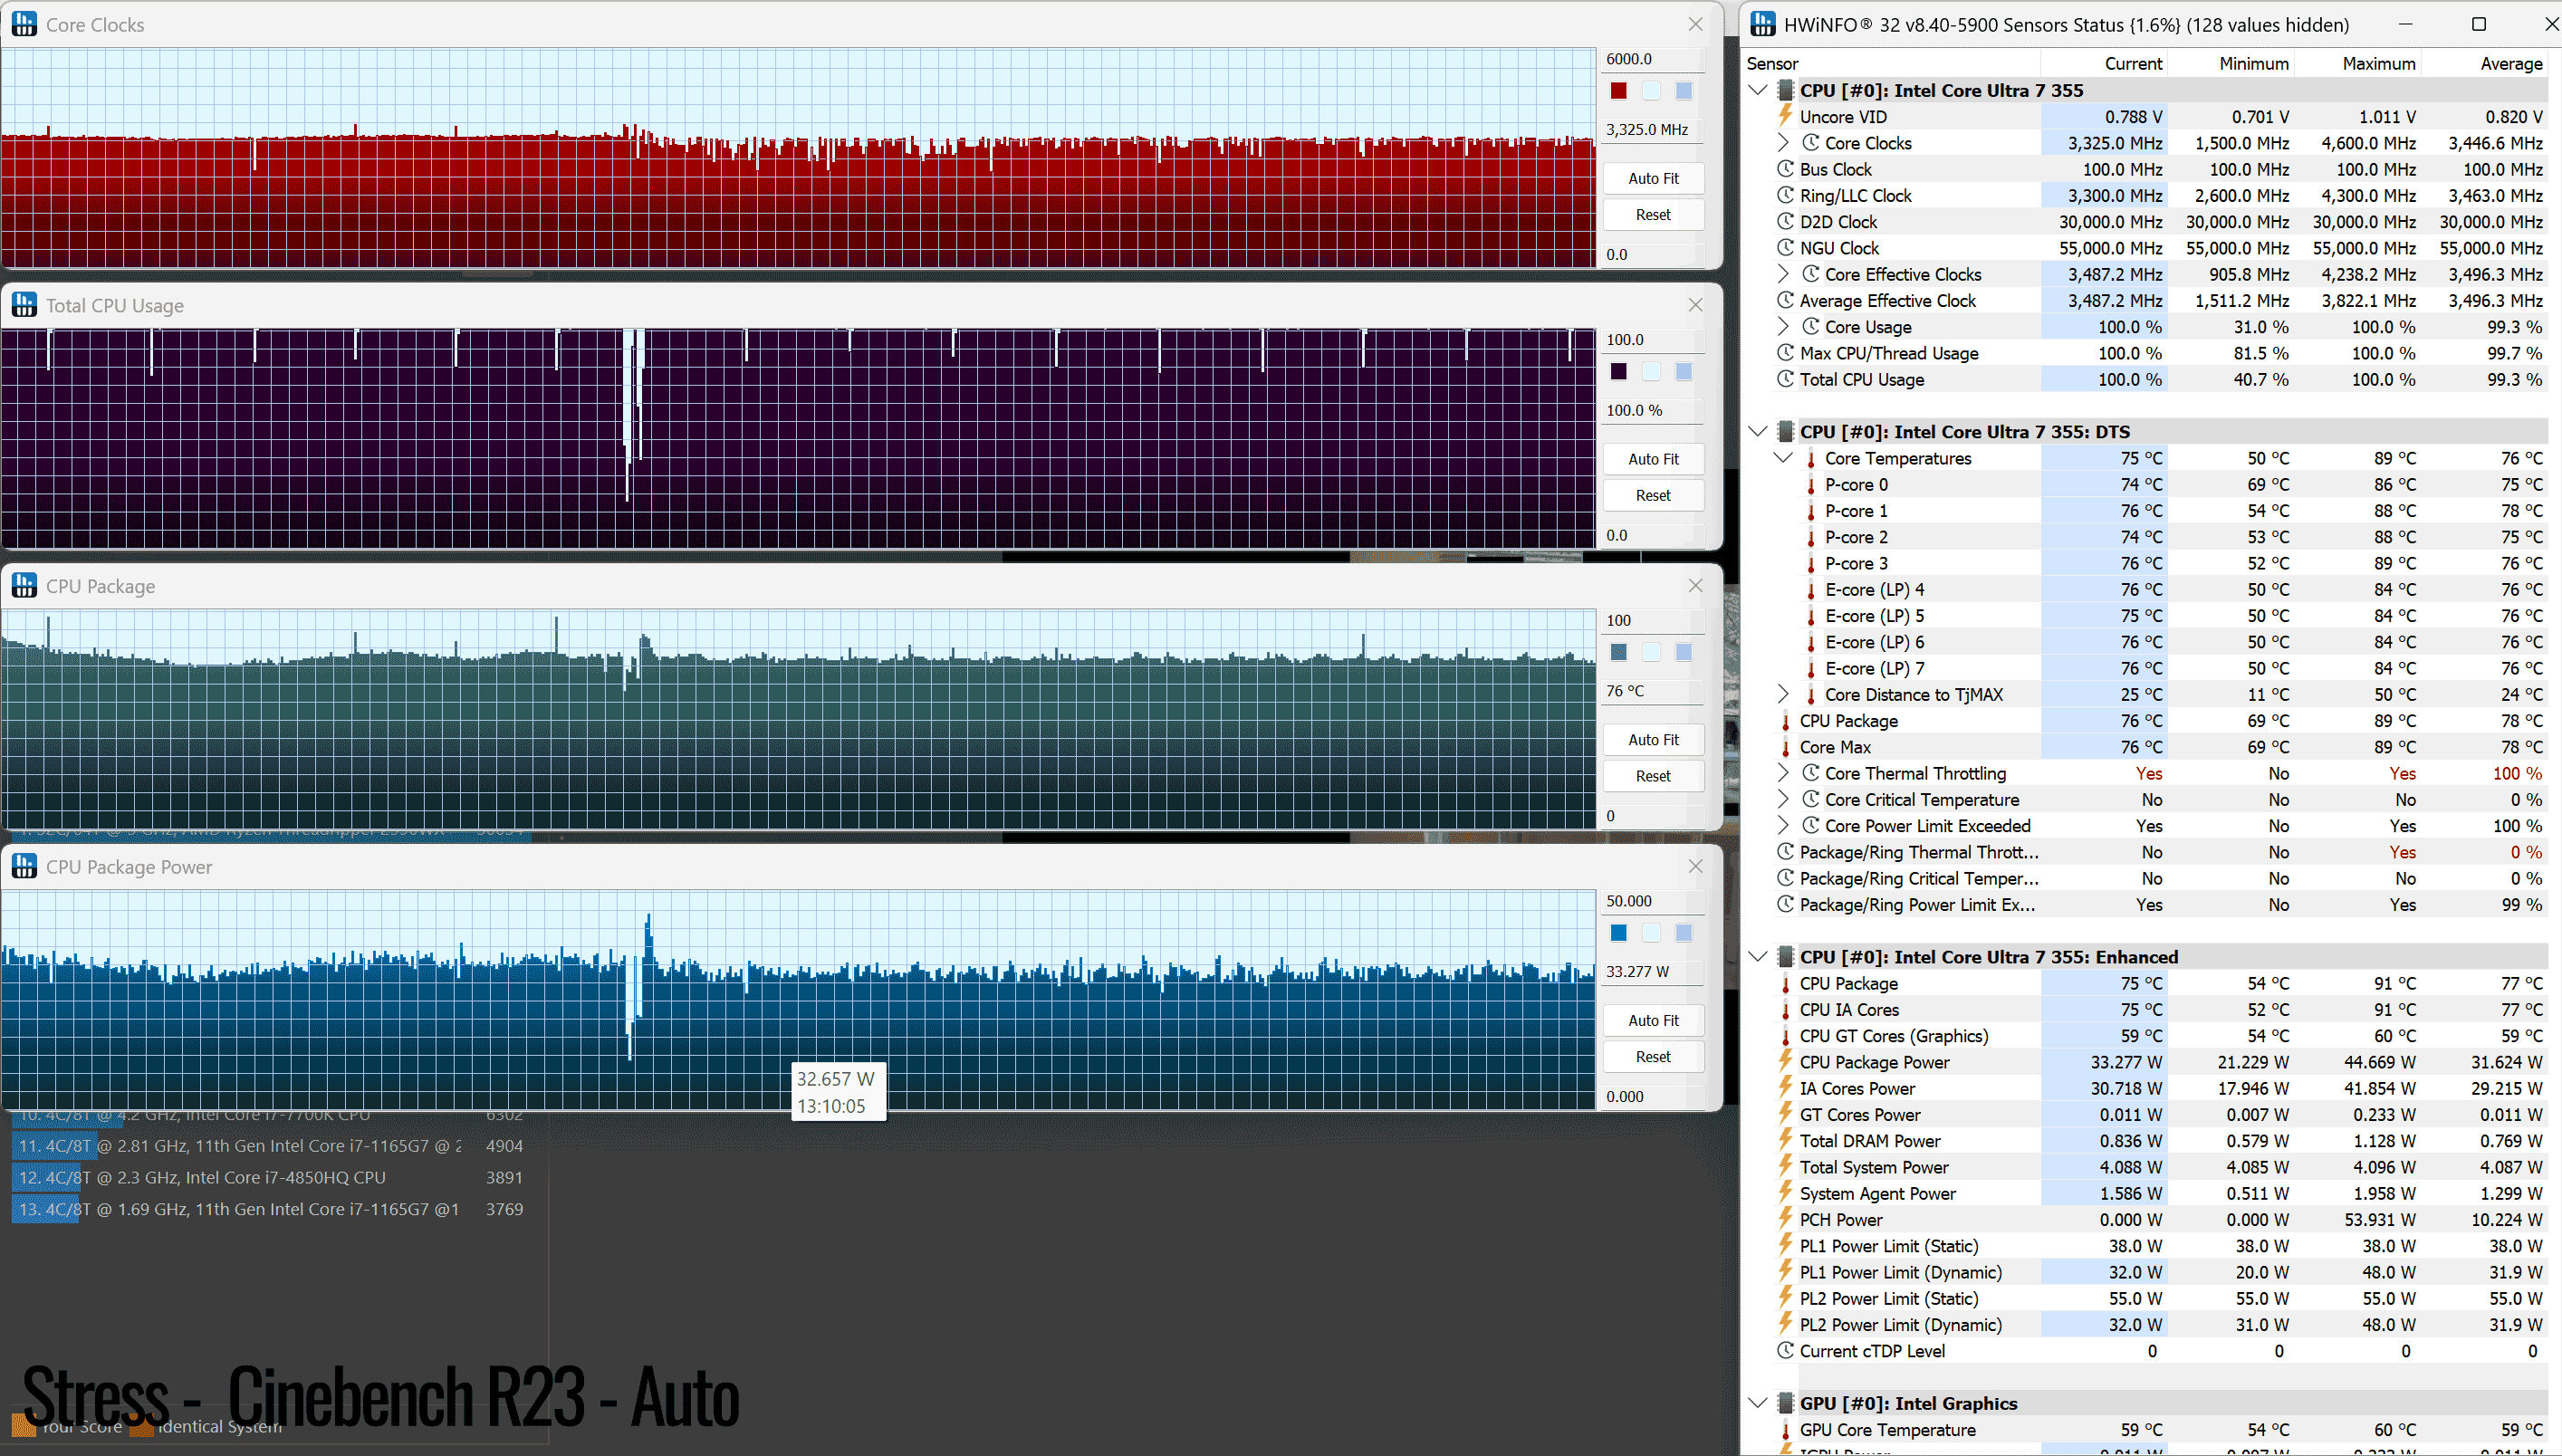Image resolution: width=2562 pixels, height=1456 pixels.
Task: Expand Core Power Limit Exceeded row
Action: pyautogui.click(x=1783, y=825)
